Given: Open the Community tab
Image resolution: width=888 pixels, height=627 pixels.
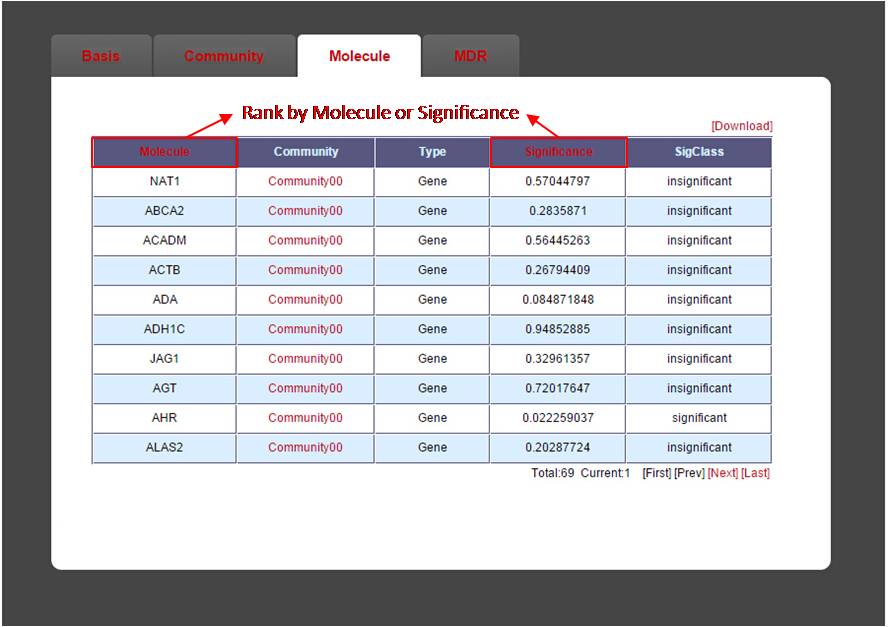Looking at the screenshot, I should pyautogui.click(x=224, y=56).
